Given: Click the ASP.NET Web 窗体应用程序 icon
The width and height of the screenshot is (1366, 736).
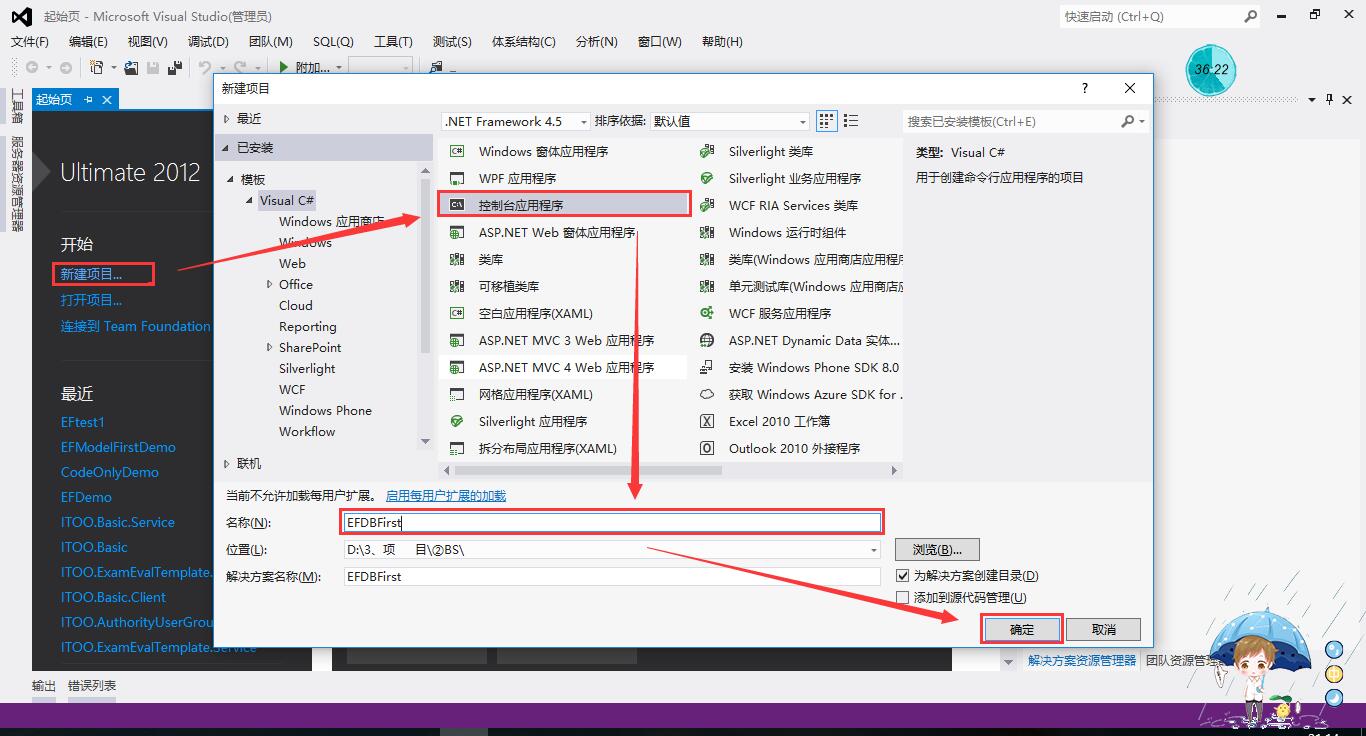Looking at the screenshot, I should pos(457,232).
